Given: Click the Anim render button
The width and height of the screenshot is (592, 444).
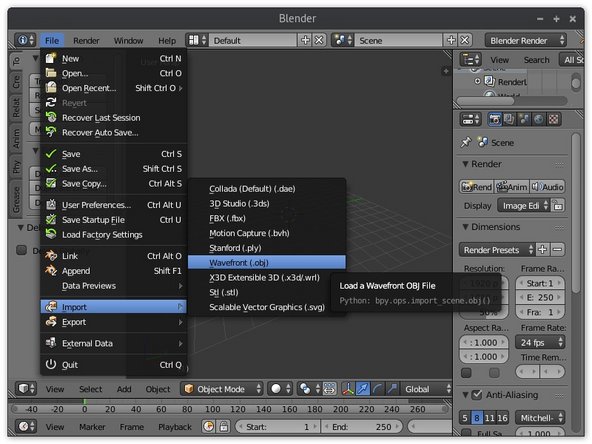Looking at the screenshot, I should click(x=512, y=187).
